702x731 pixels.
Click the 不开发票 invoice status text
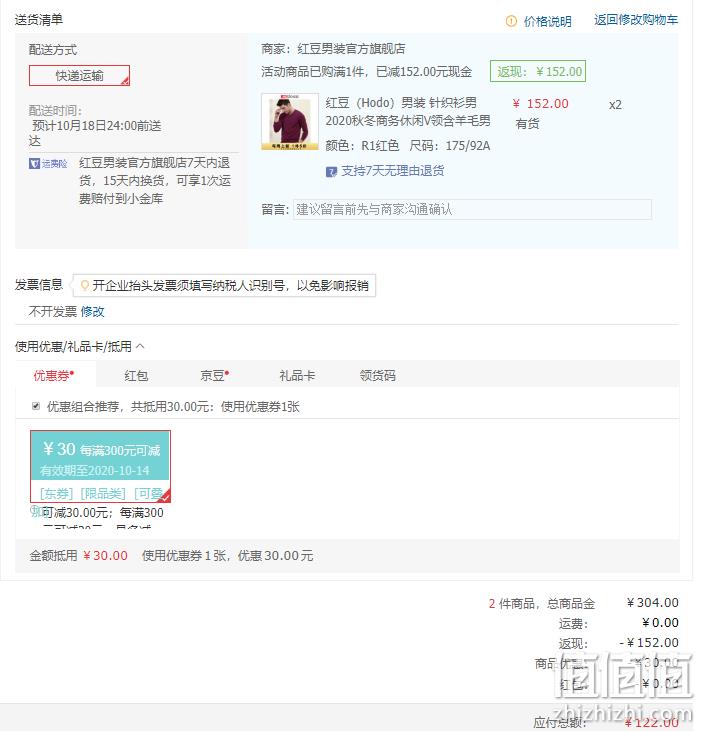pyautogui.click(x=53, y=312)
